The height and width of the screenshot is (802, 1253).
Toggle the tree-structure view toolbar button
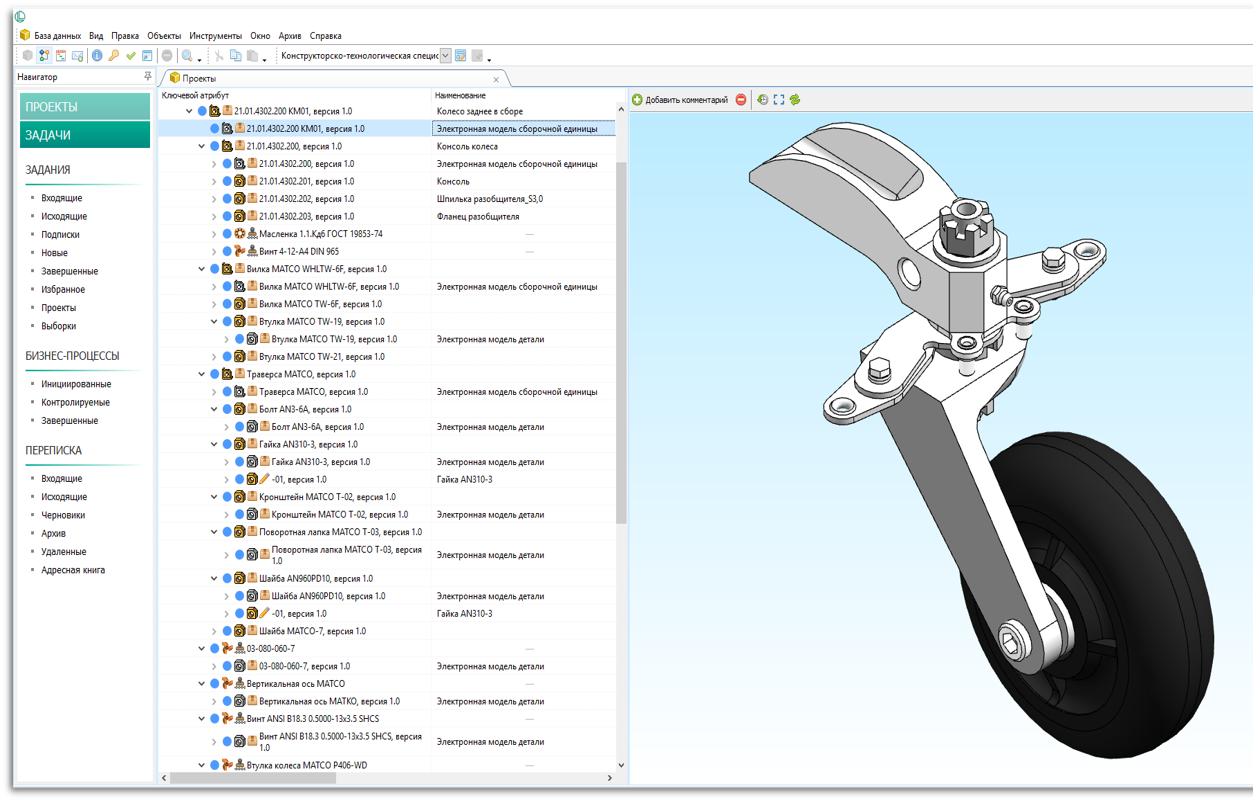coord(44,56)
